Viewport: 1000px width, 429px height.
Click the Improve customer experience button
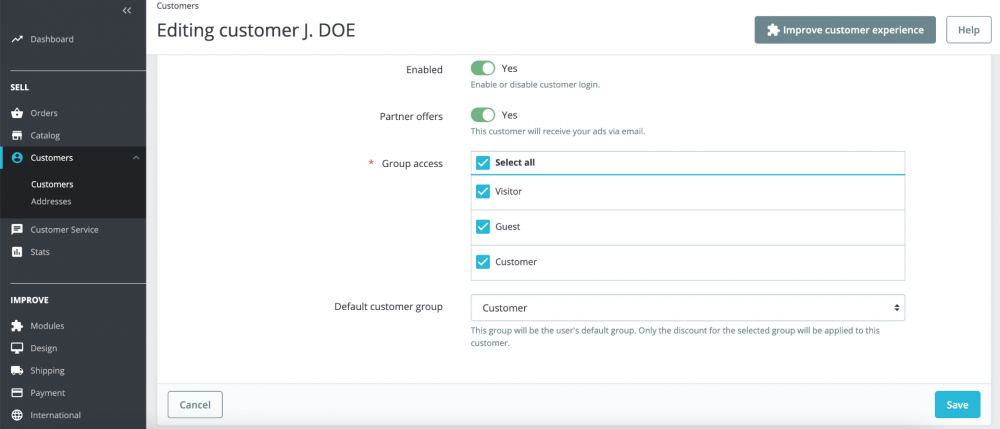point(845,30)
